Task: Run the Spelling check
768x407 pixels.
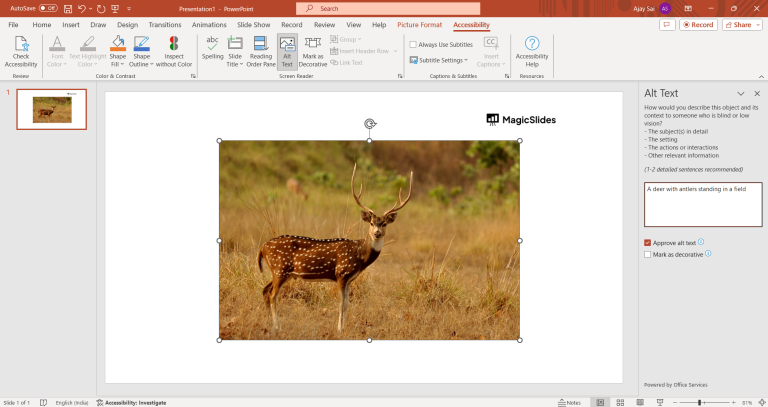Action: (x=213, y=48)
